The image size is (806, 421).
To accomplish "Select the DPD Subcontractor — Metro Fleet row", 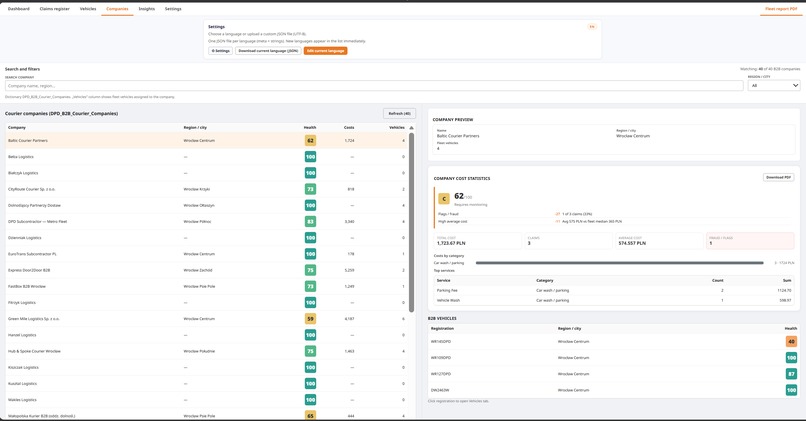I will [x=207, y=222].
